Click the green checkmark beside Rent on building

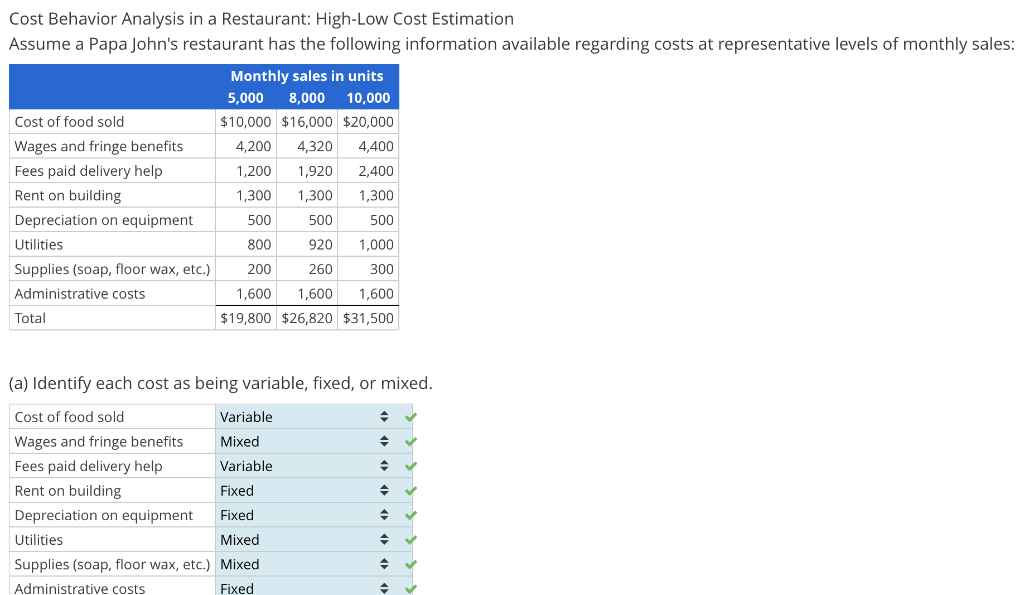[410, 490]
